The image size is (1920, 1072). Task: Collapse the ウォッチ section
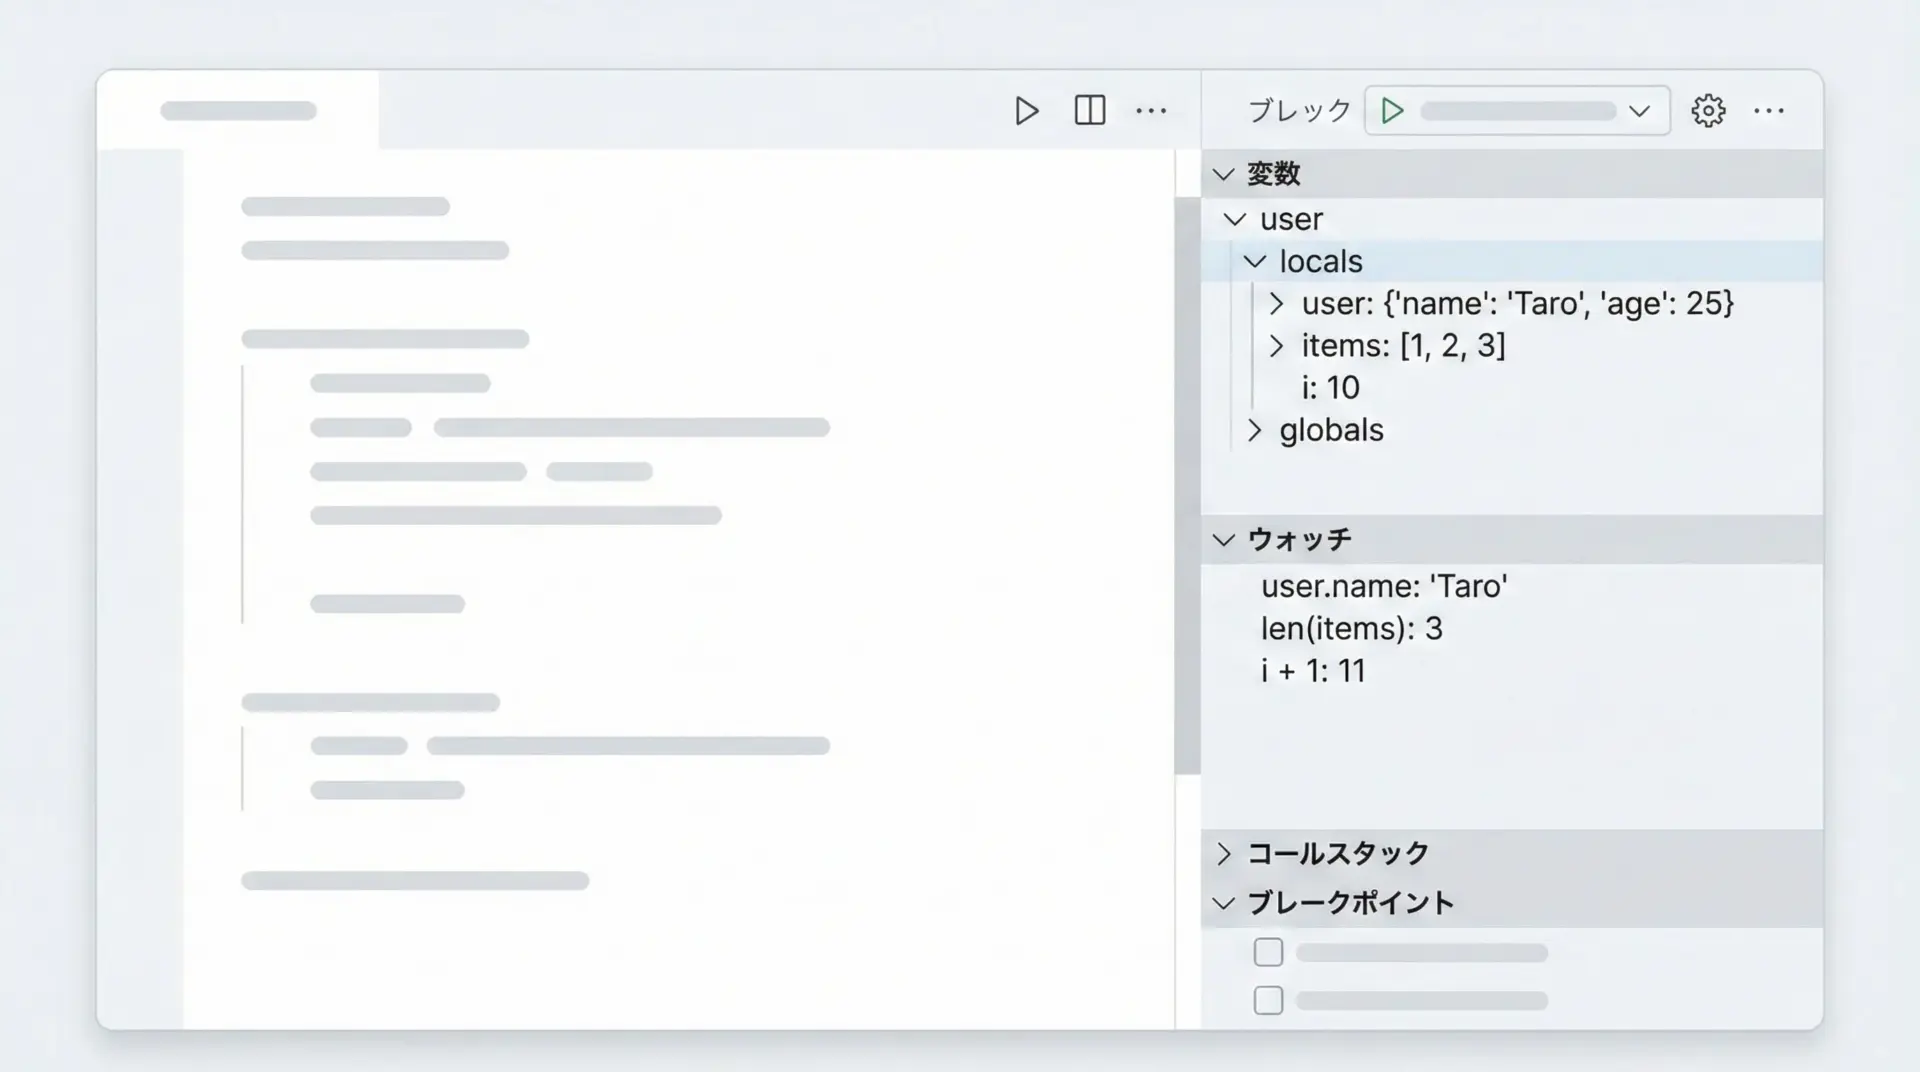click(x=1223, y=540)
